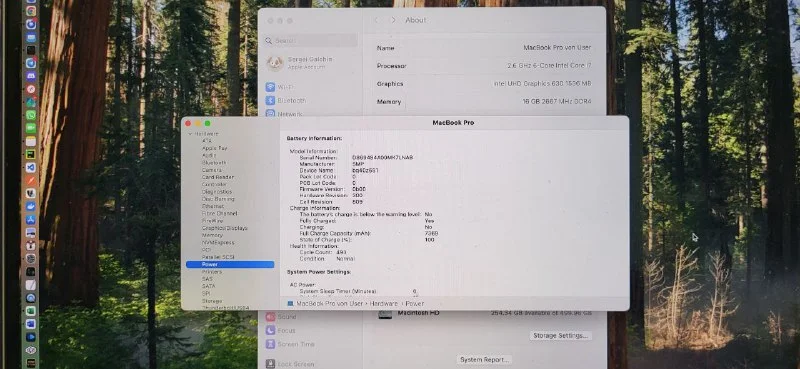This screenshot has width=800, height=369.
Task: Select SPI in hardware list
Action: click(x=206, y=293)
